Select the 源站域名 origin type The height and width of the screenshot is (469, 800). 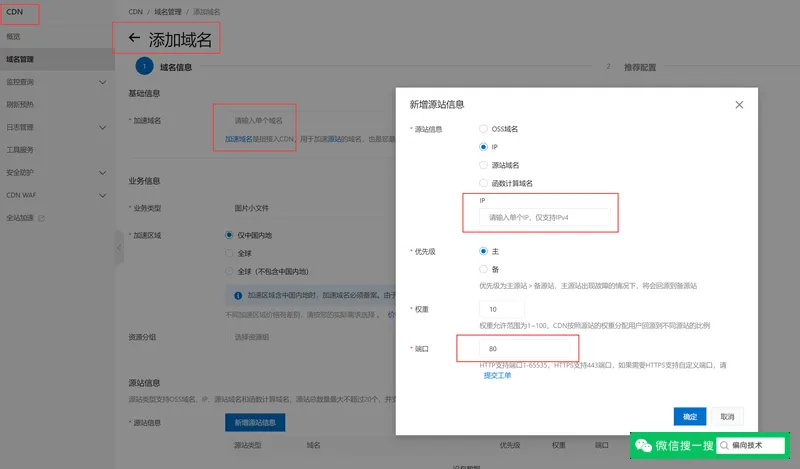tap(483, 165)
